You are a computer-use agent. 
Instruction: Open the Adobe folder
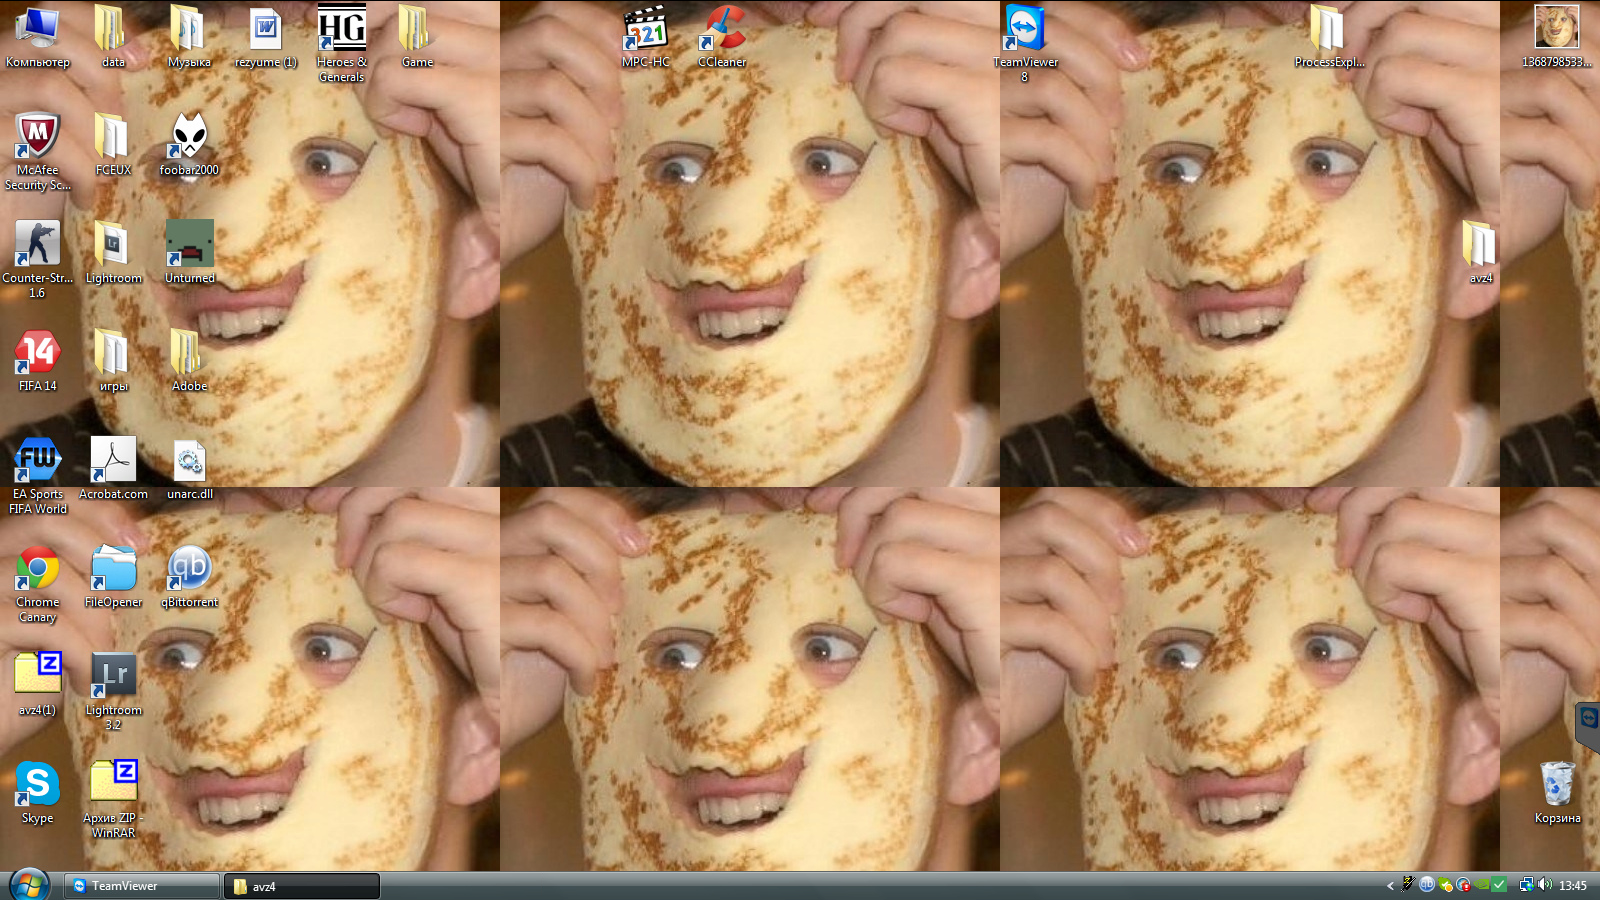[189, 361]
